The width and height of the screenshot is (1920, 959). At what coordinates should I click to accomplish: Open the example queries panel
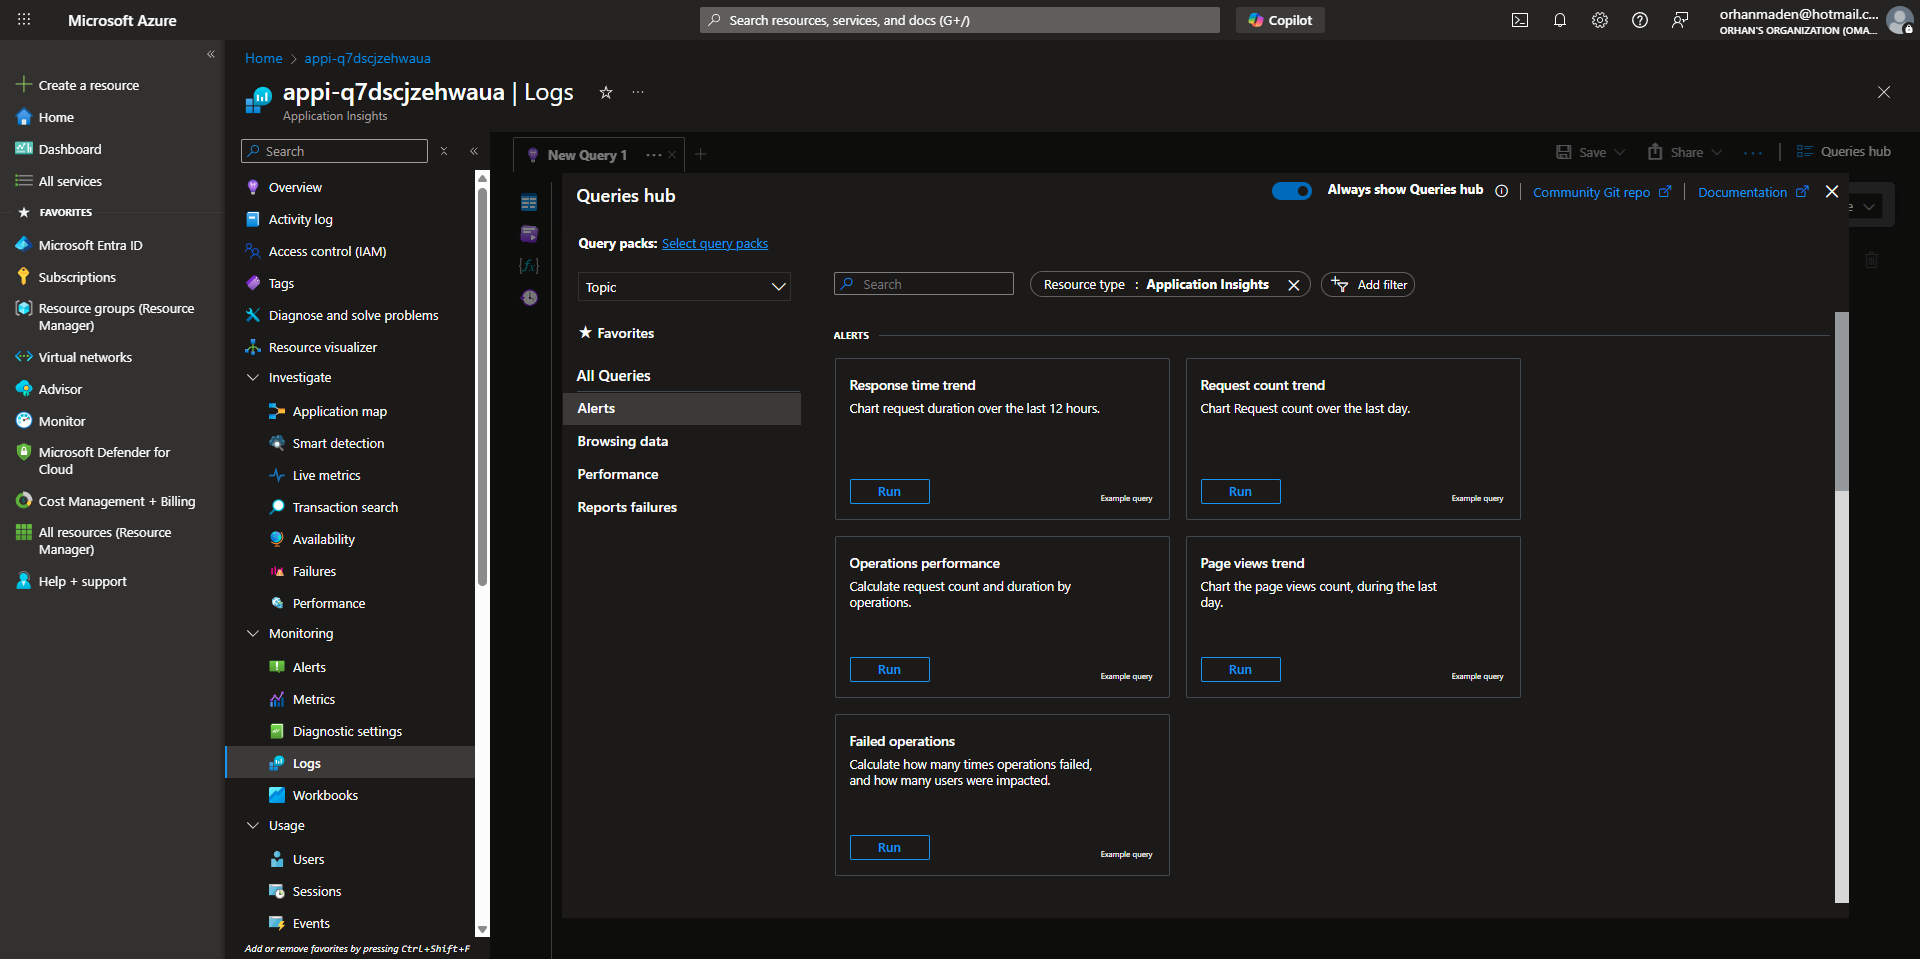point(529,233)
